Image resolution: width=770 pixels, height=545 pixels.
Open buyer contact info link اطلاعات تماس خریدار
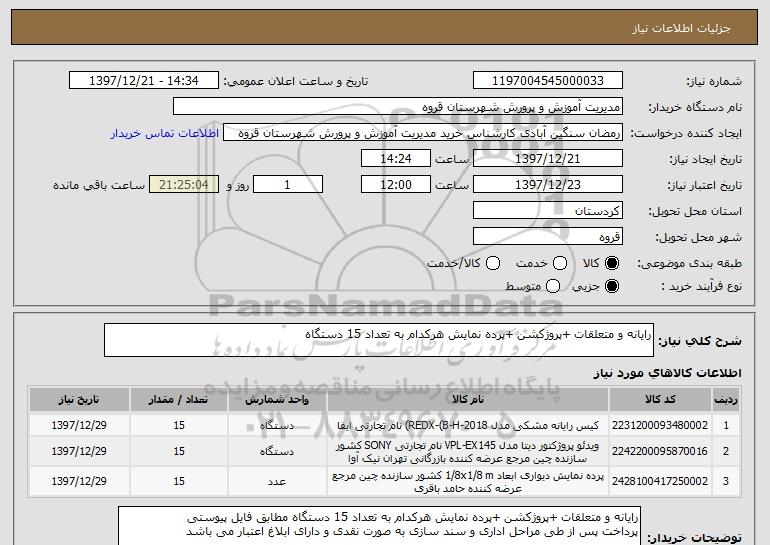tap(165, 133)
